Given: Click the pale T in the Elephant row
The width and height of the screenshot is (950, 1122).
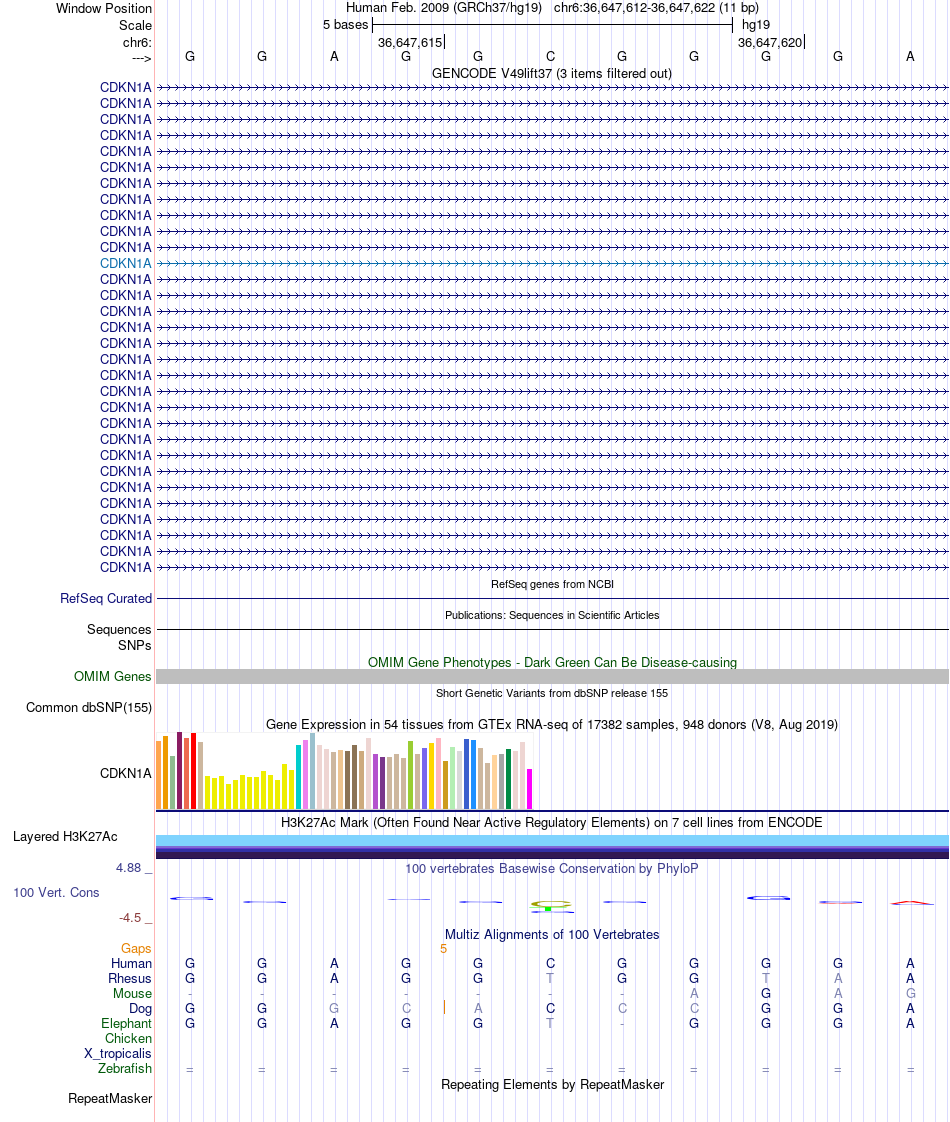Looking at the screenshot, I should coord(550,1023).
